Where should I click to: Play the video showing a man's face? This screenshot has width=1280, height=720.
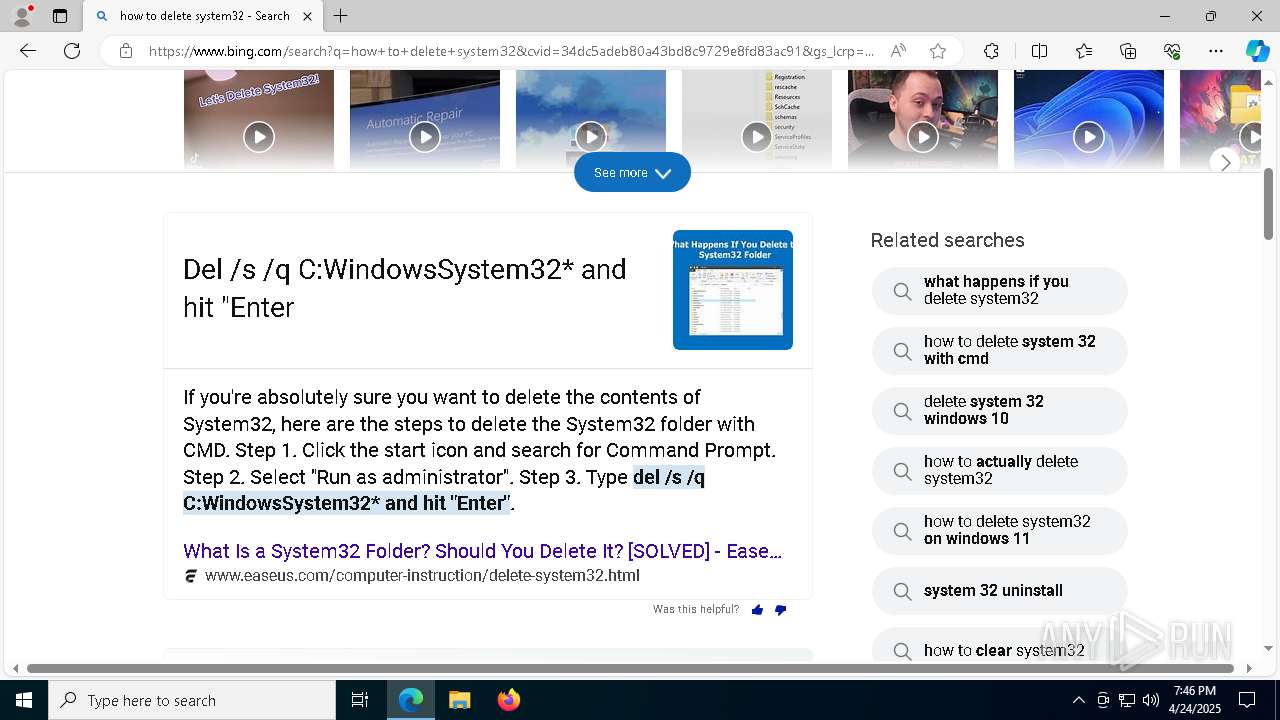click(923, 137)
